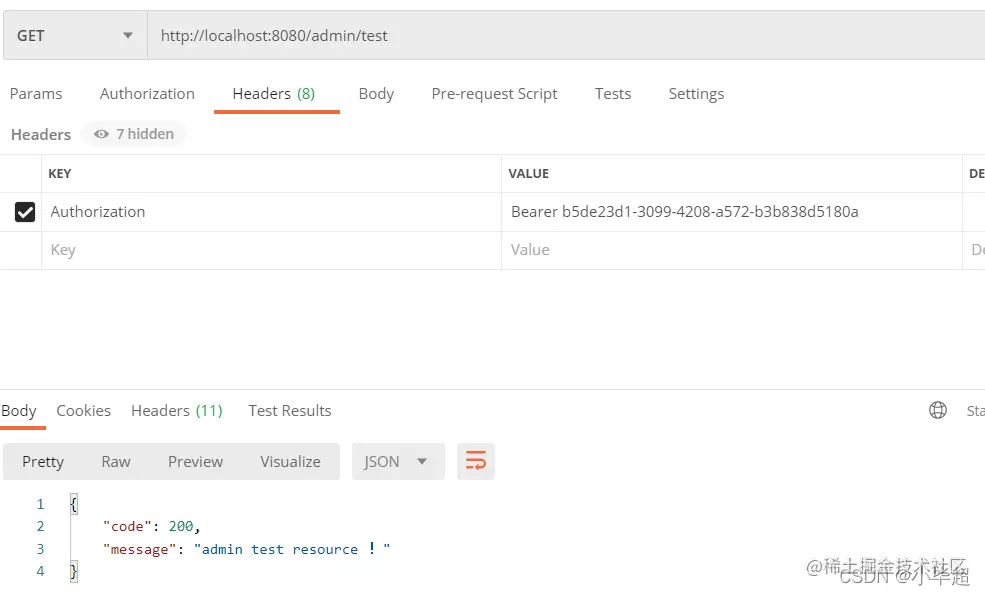Switch to Pre-request Script tab

(x=494, y=94)
